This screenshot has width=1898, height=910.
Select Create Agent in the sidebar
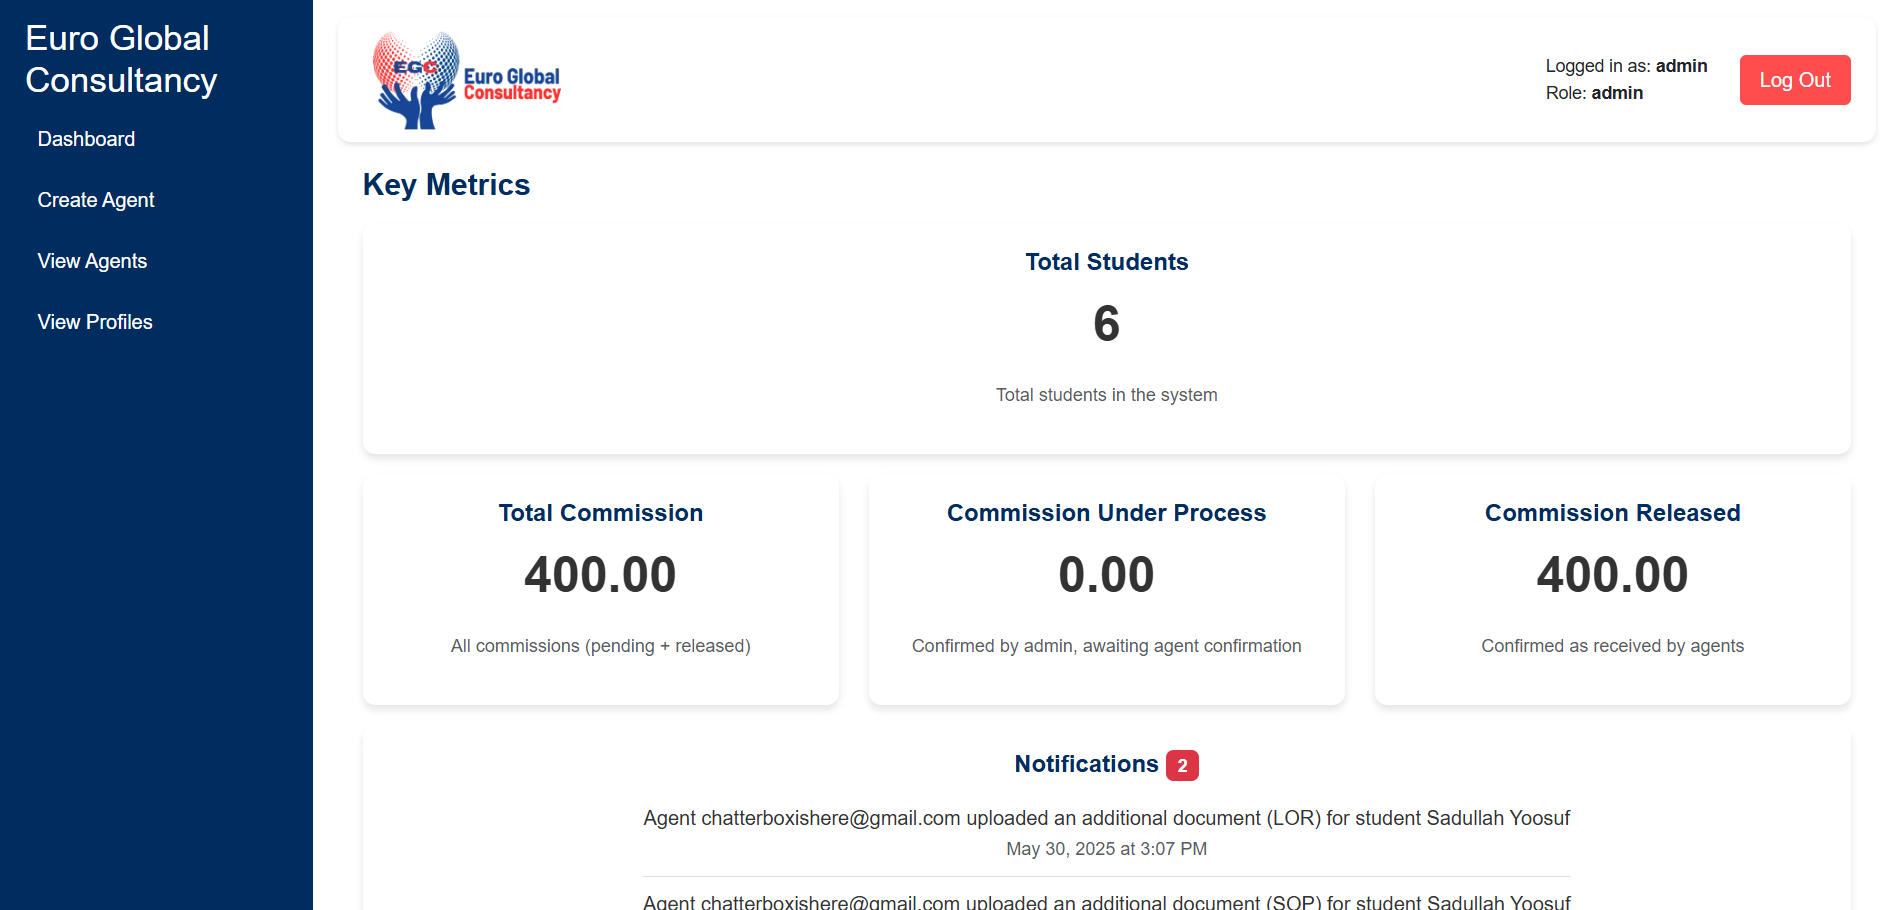coord(95,200)
